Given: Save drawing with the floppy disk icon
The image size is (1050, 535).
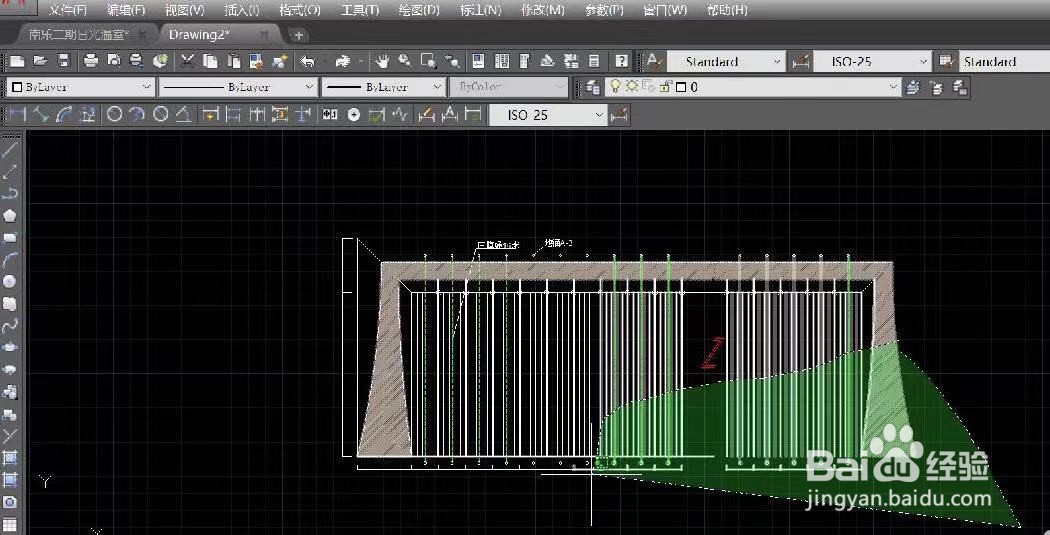Looking at the screenshot, I should point(64,62).
